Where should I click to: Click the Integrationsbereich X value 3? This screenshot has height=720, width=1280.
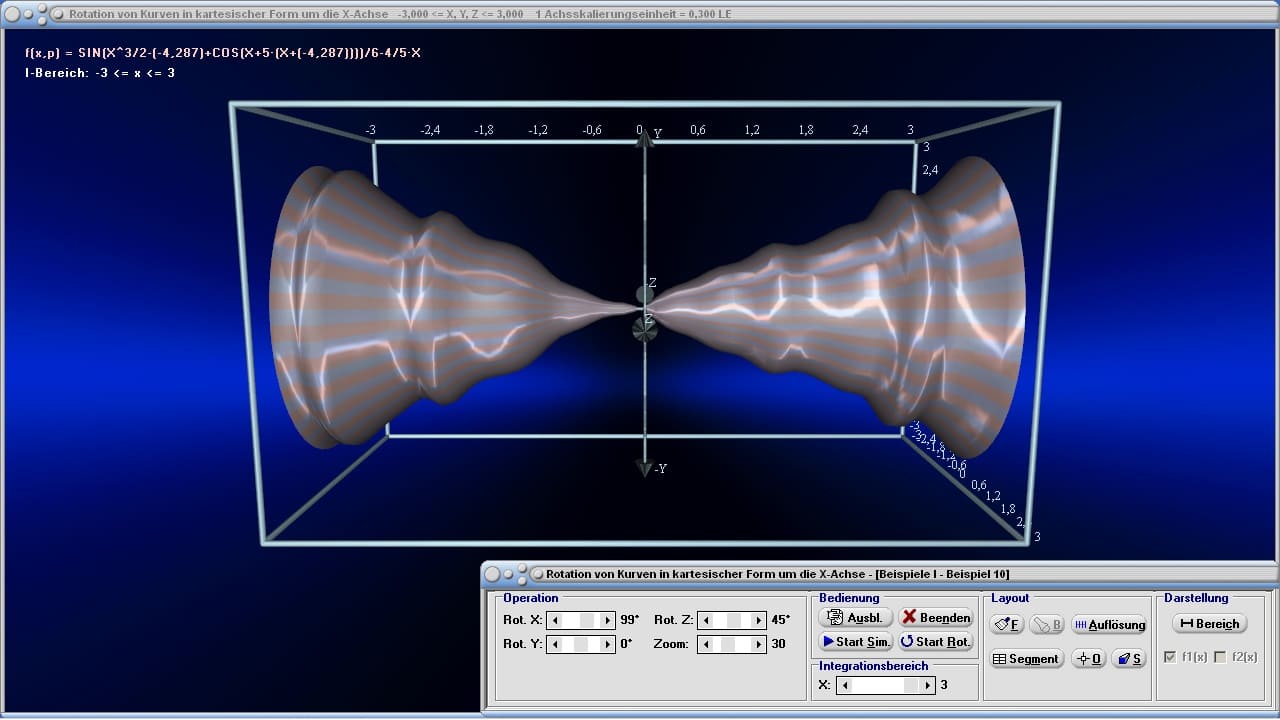(944, 686)
